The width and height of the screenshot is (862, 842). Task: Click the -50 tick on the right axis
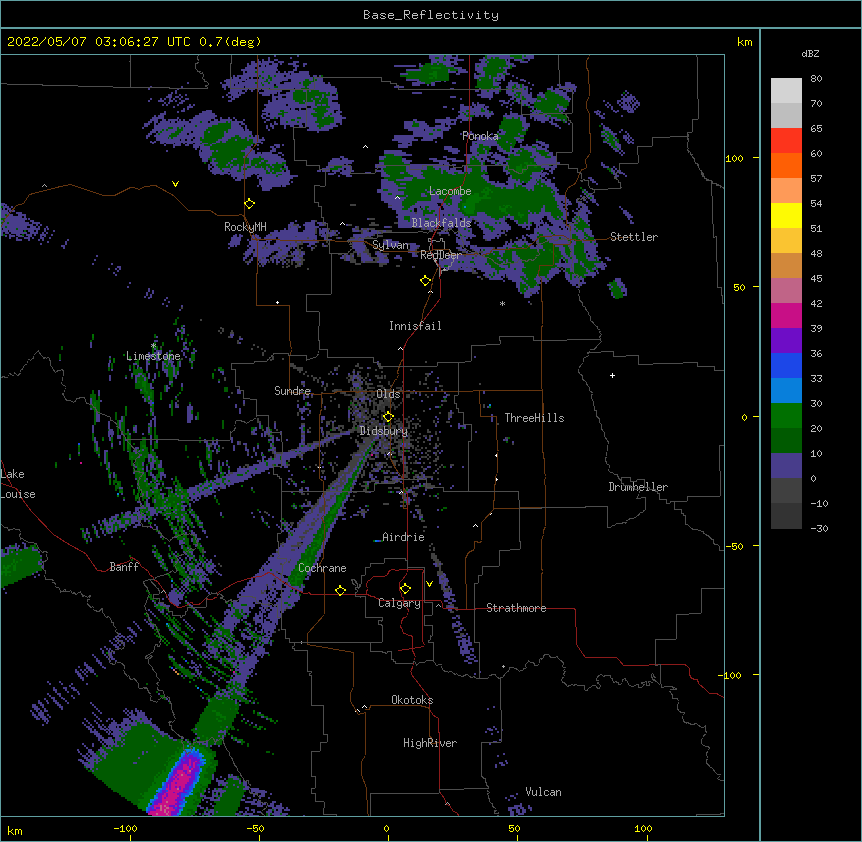734,546
